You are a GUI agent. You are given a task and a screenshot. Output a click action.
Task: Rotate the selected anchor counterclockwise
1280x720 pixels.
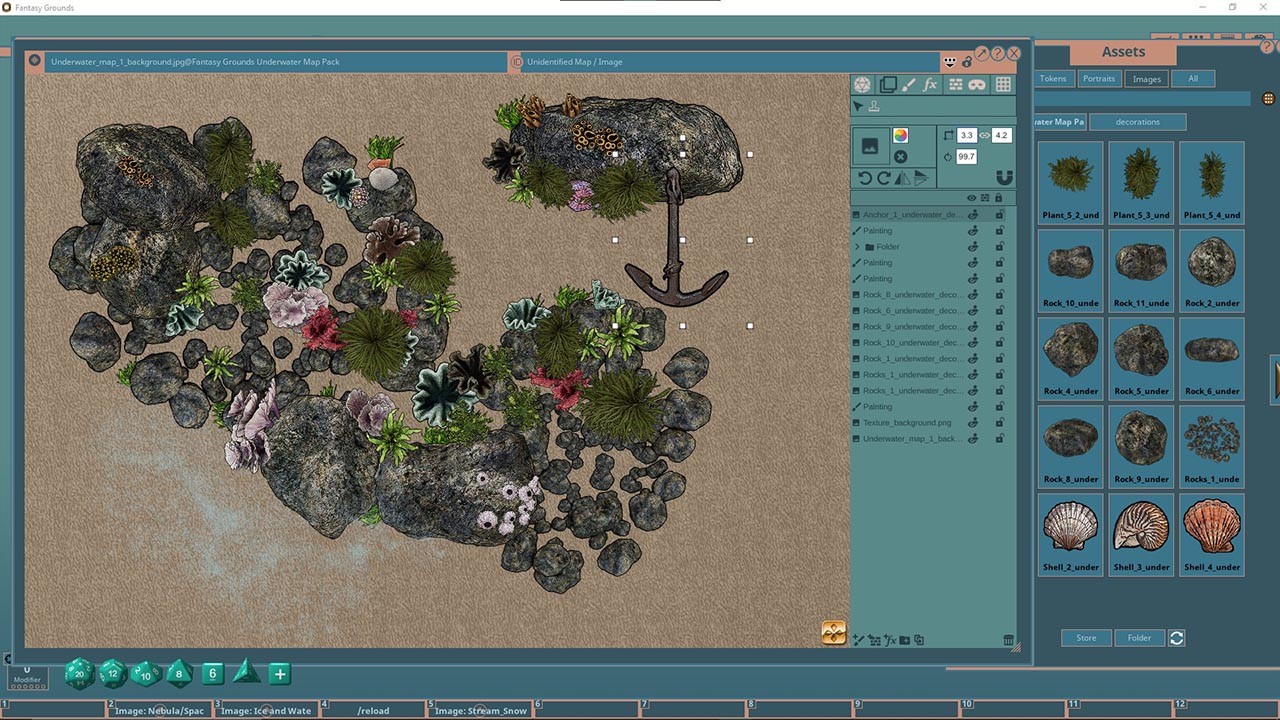(865, 177)
